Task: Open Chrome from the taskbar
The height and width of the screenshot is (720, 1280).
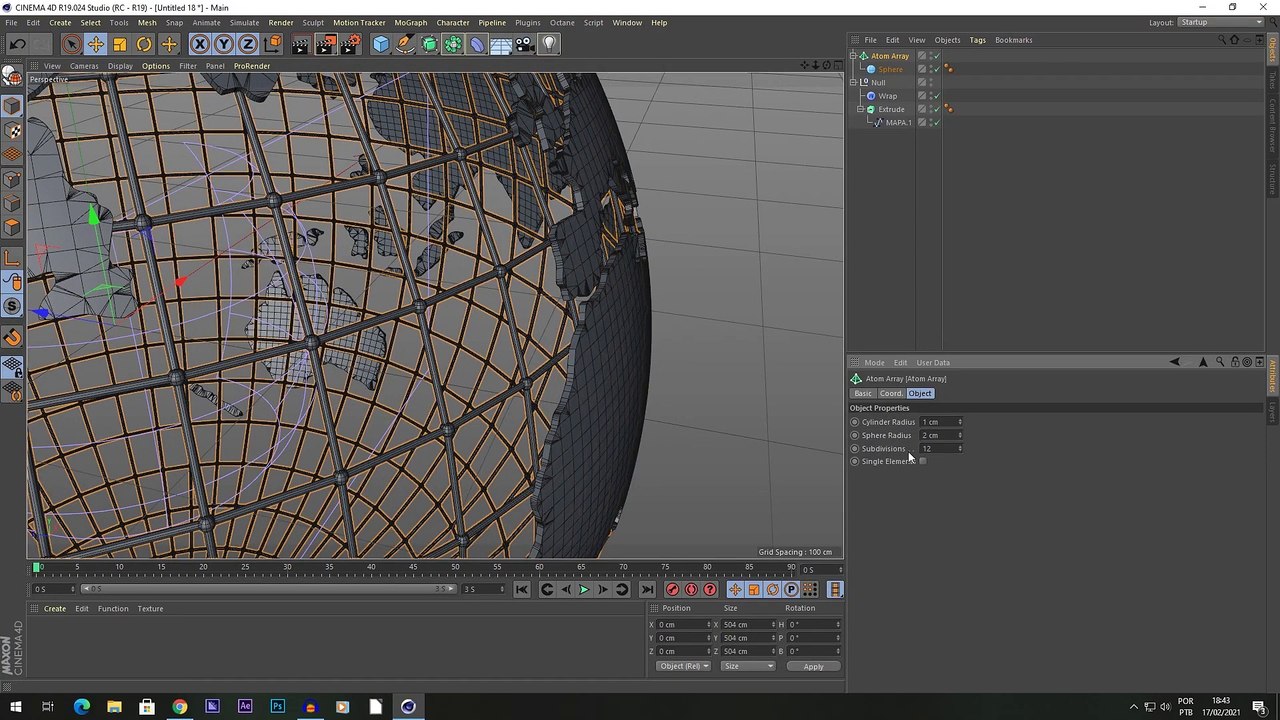Action: click(179, 707)
